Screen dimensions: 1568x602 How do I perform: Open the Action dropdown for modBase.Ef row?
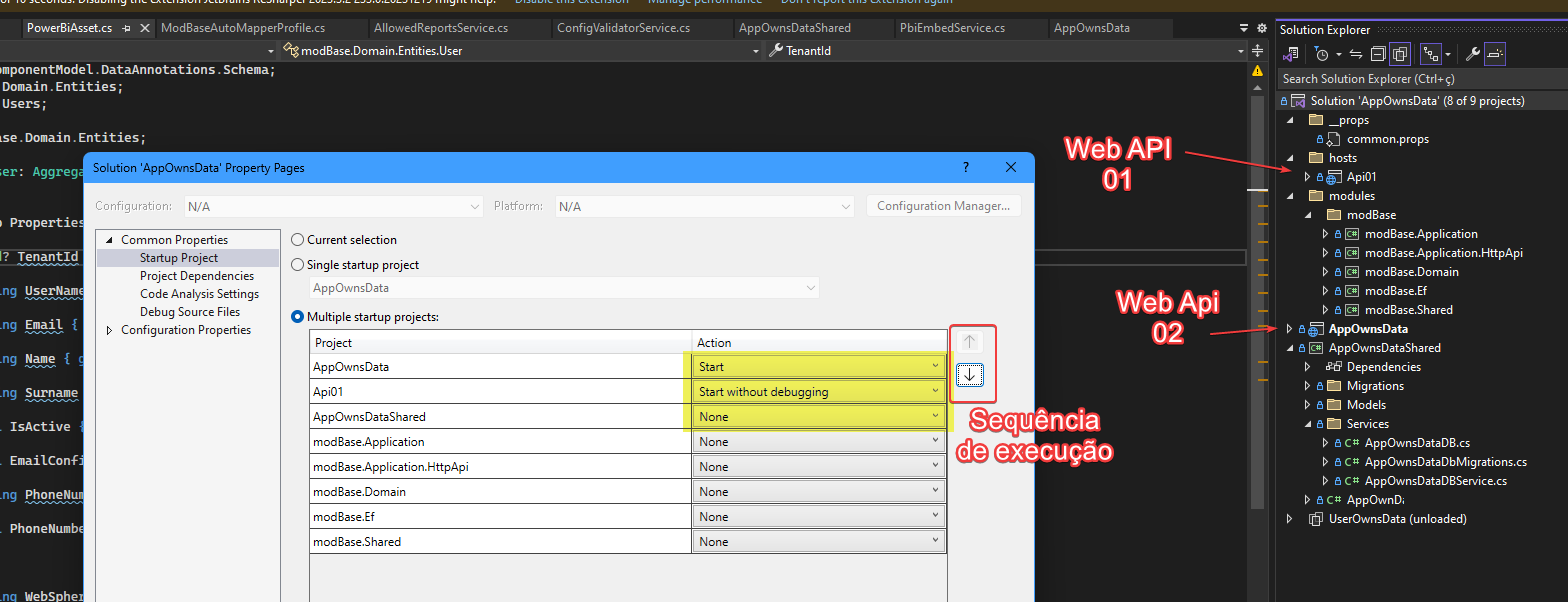click(x=819, y=517)
